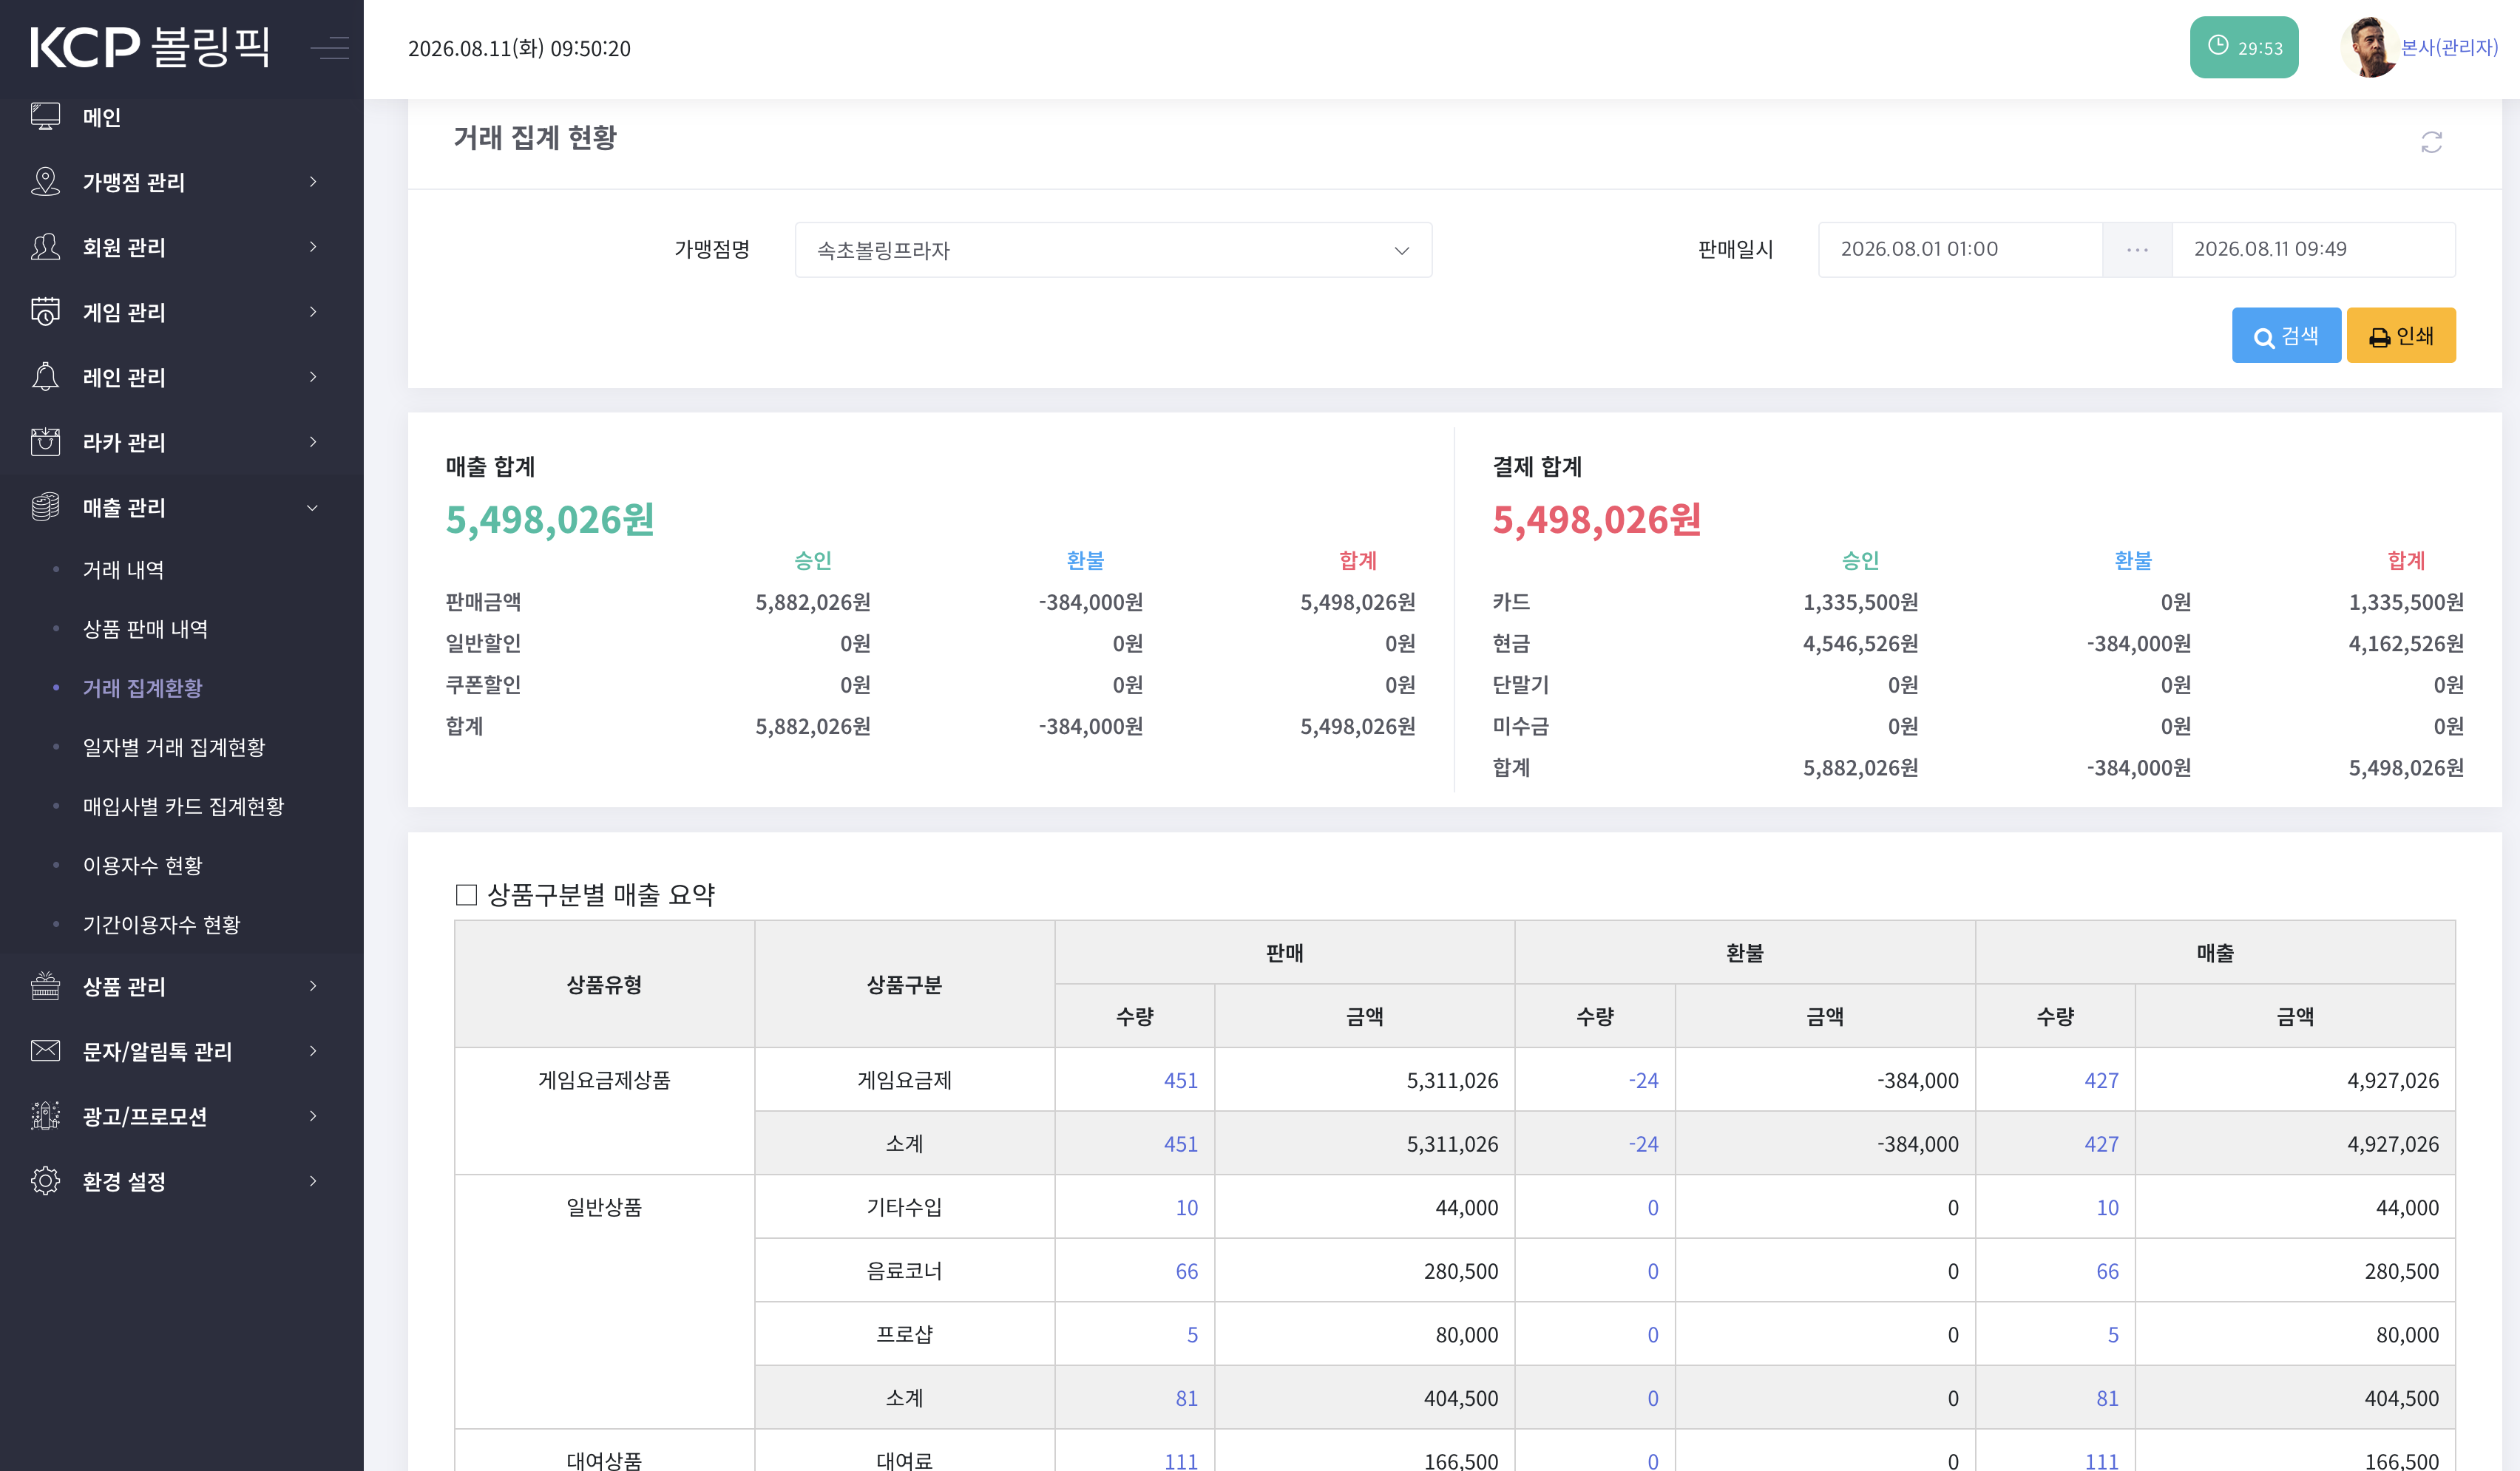Open 일자별 거래 집계현황 submenu item
2520x1471 pixels.
pyautogui.click(x=174, y=747)
